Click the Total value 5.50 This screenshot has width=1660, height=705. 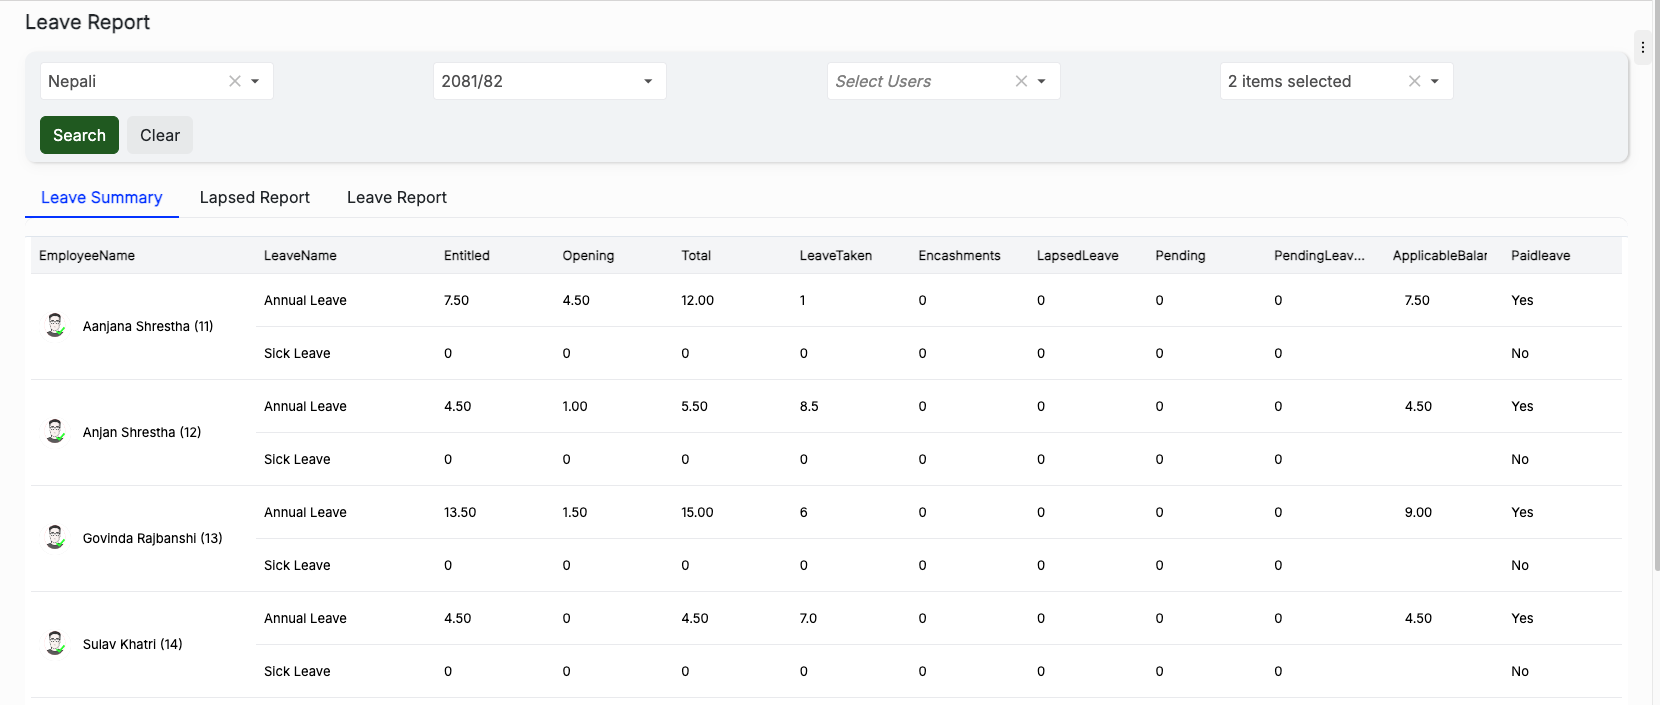click(694, 406)
